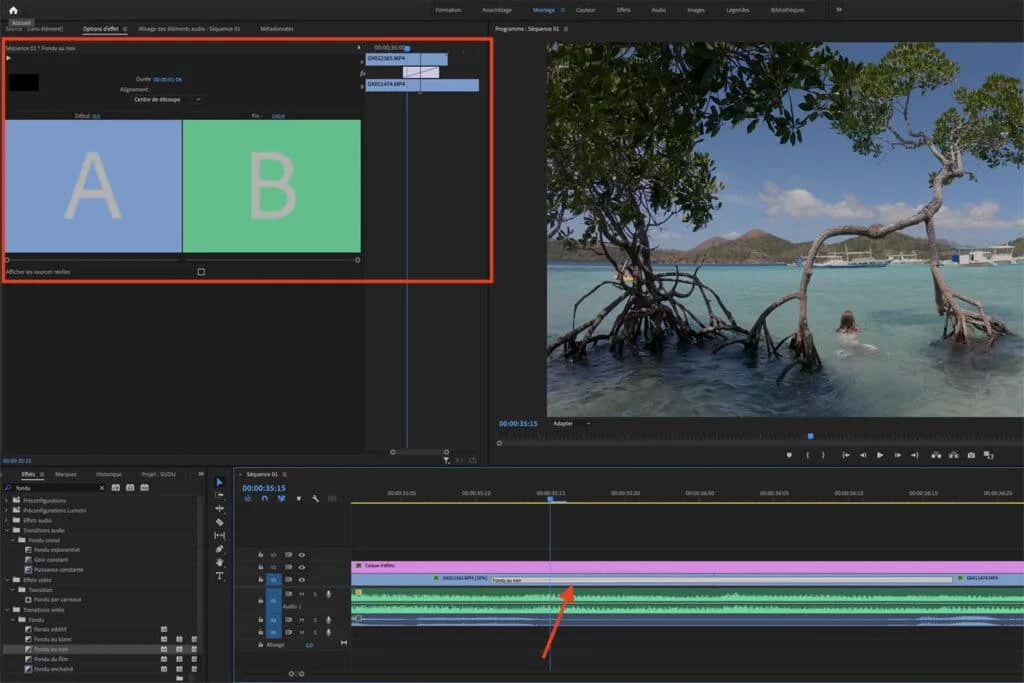This screenshot has height=683, width=1024.
Task: Toggle Snap in the timeline
Action: pyautogui.click(x=264, y=499)
